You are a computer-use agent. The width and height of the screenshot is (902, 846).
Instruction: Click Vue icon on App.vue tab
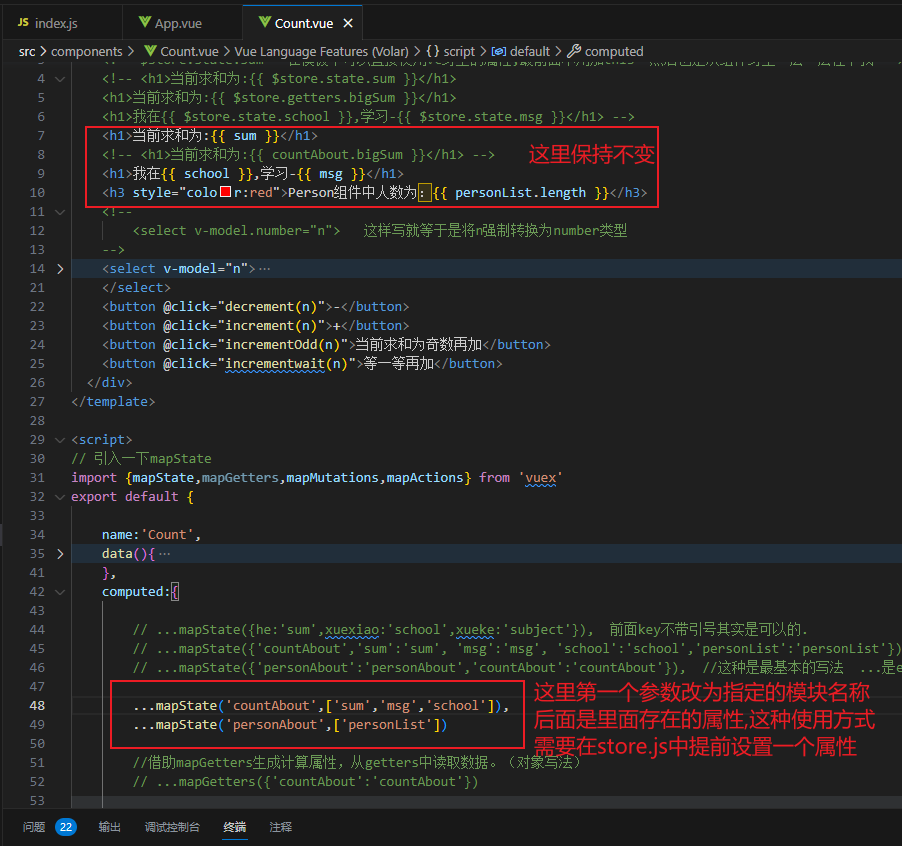coord(145,22)
